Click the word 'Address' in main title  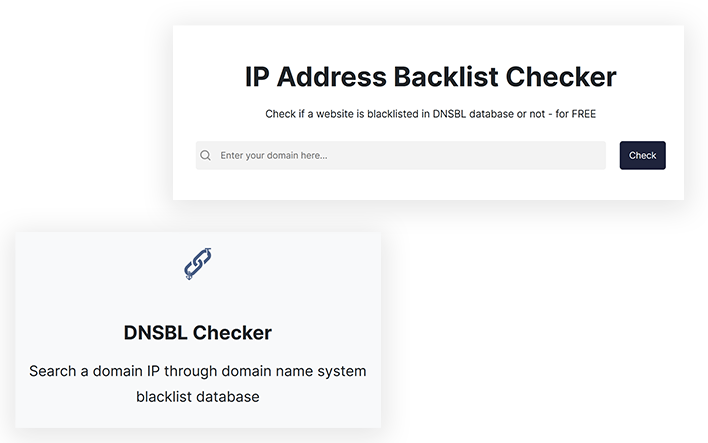(332, 77)
